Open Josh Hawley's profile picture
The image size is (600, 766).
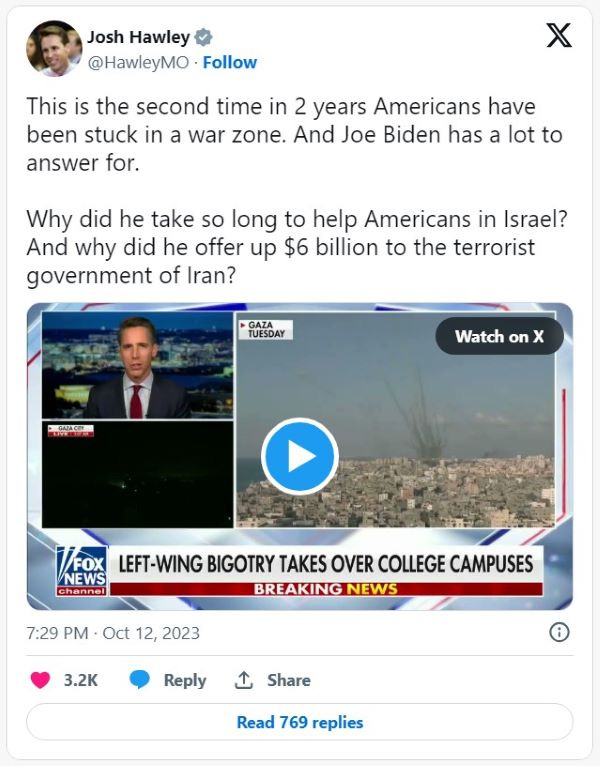[54, 48]
